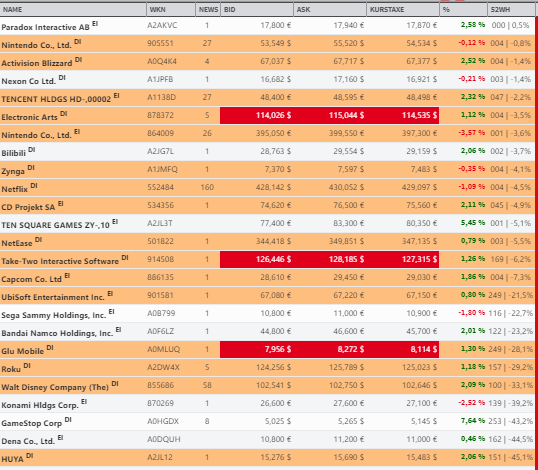This screenshot has width=538, height=470.
Task: Click GameStop change 7,64 %
Action: click(473, 421)
